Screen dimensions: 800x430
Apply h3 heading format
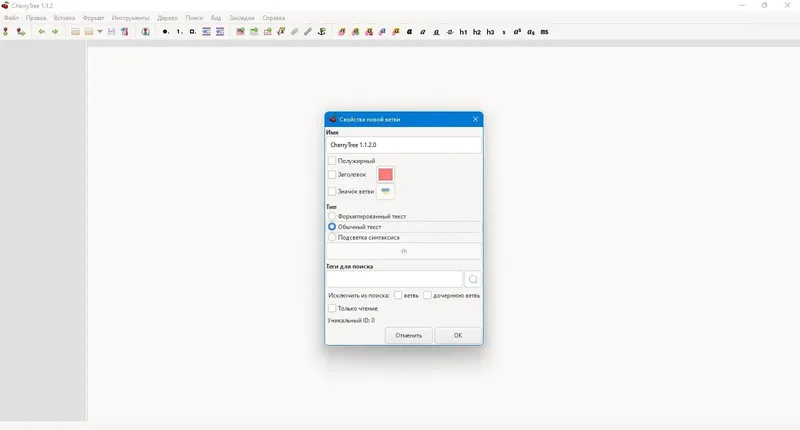pos(490,32)
